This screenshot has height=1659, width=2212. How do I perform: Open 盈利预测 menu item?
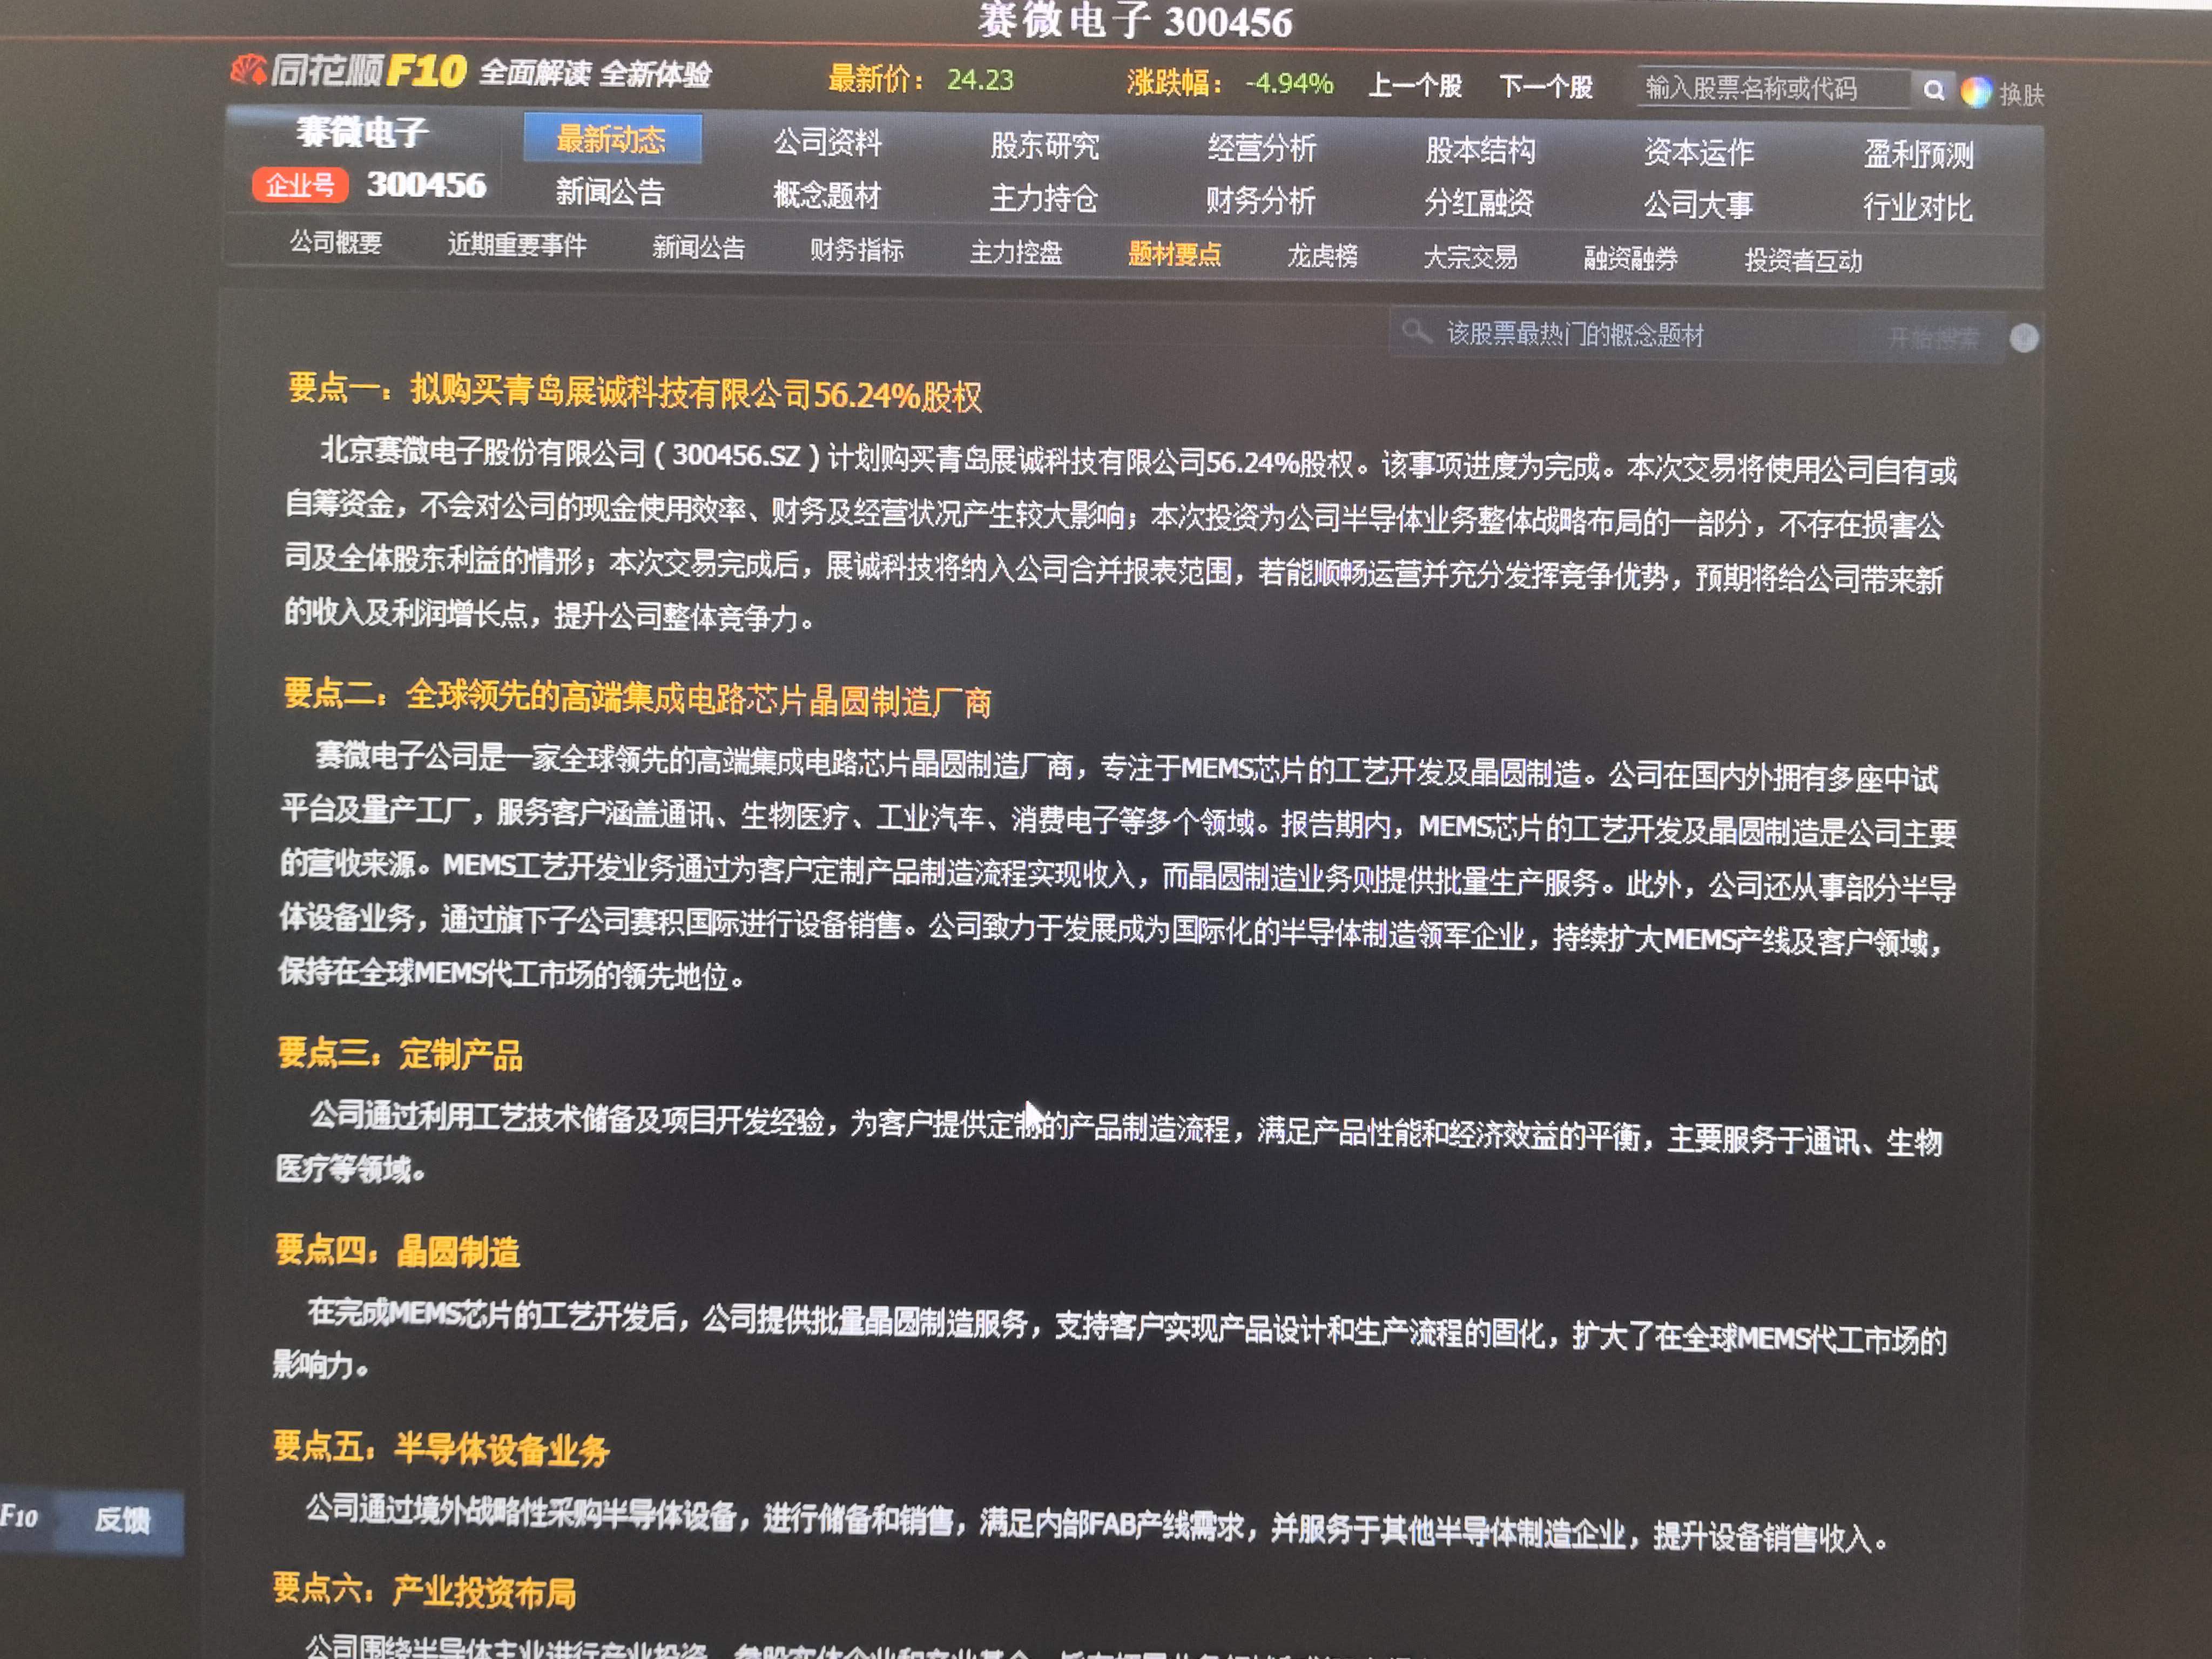(x=1917, y=154)
